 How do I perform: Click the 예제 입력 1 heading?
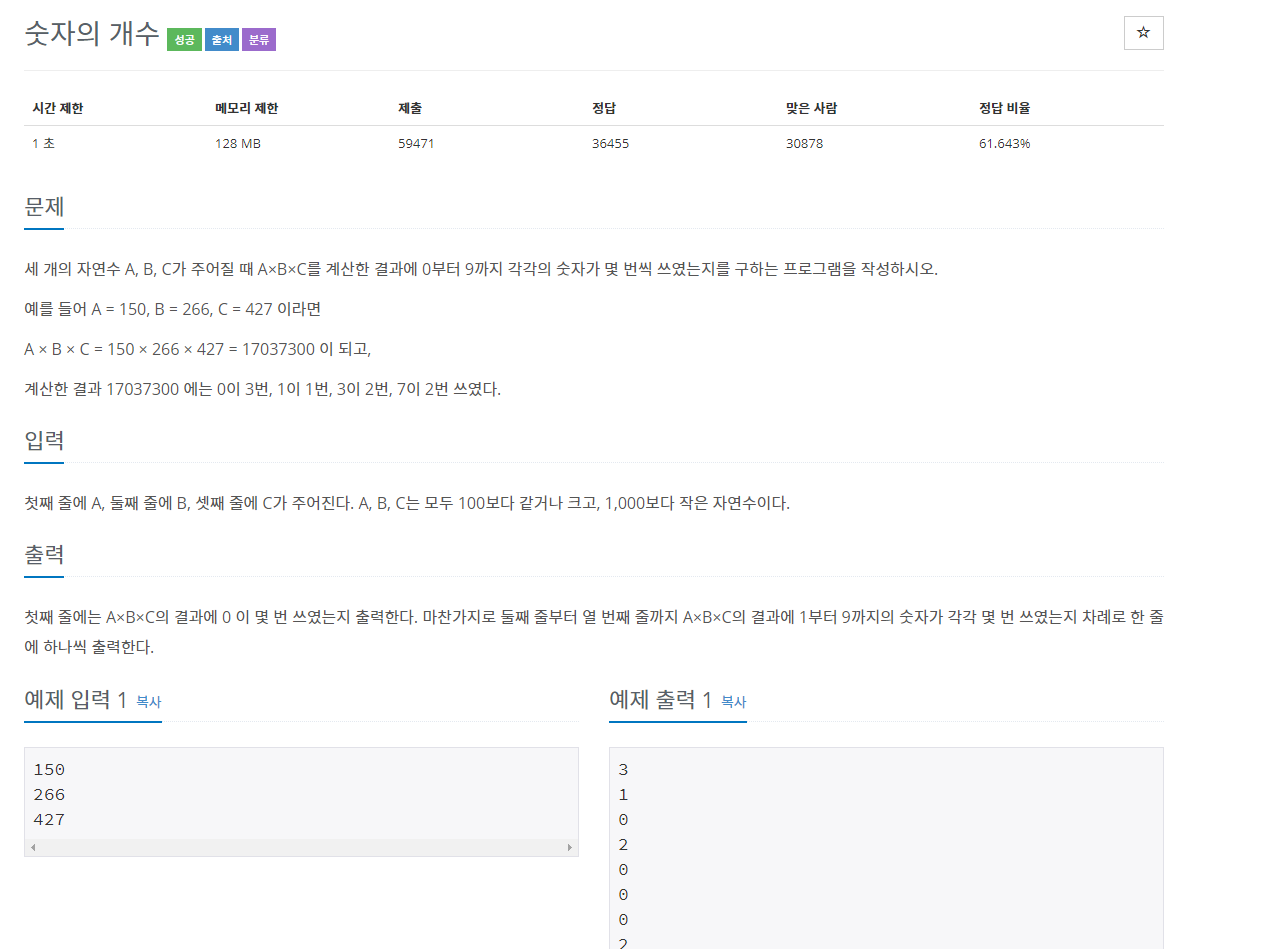point(76,700)
